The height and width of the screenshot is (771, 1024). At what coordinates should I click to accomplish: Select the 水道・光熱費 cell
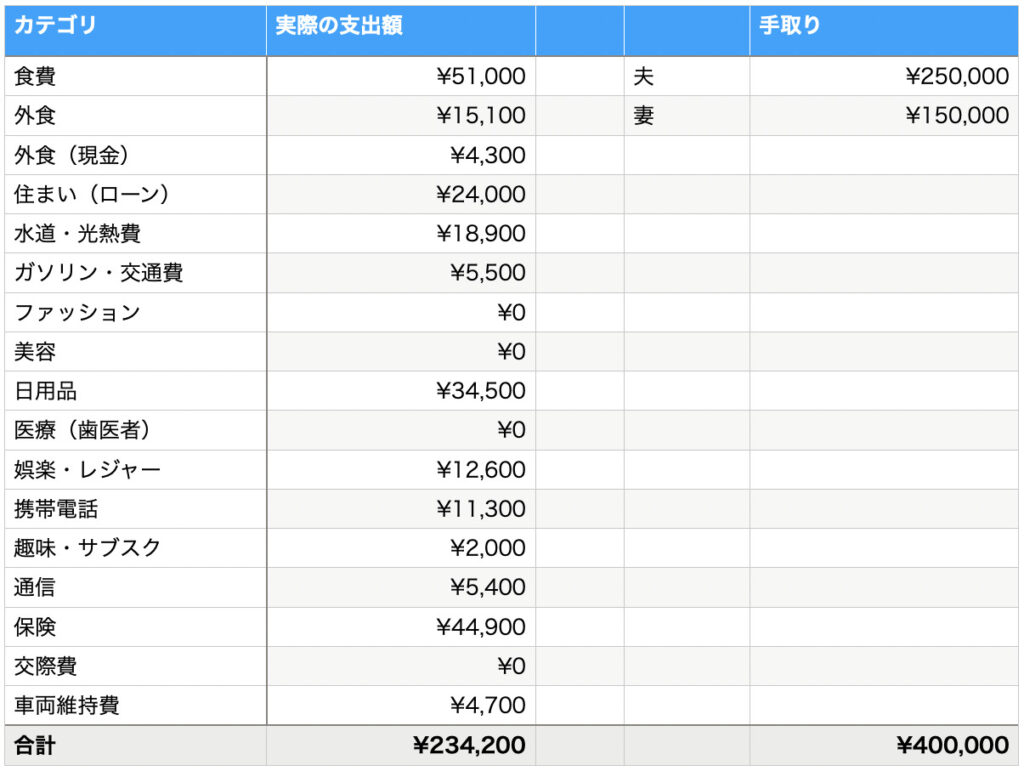coord(135,233)
